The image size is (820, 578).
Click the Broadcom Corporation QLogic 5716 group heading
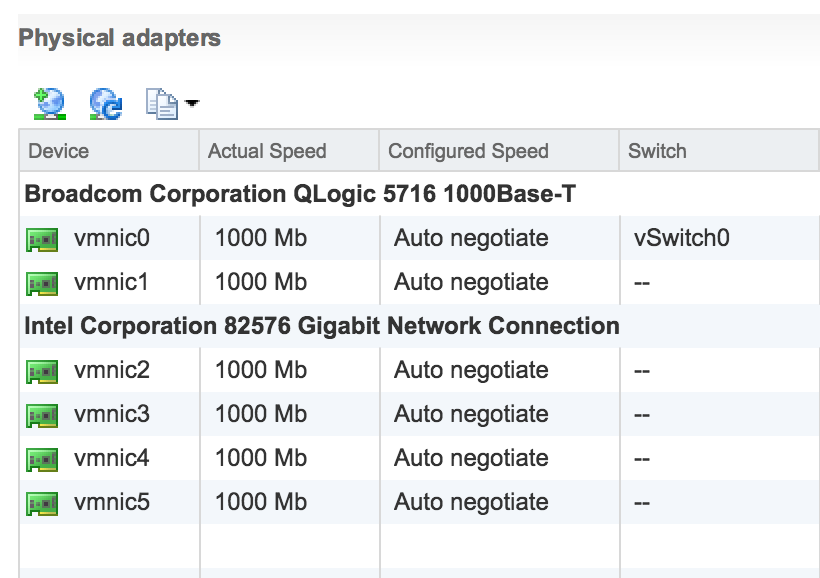300,194
